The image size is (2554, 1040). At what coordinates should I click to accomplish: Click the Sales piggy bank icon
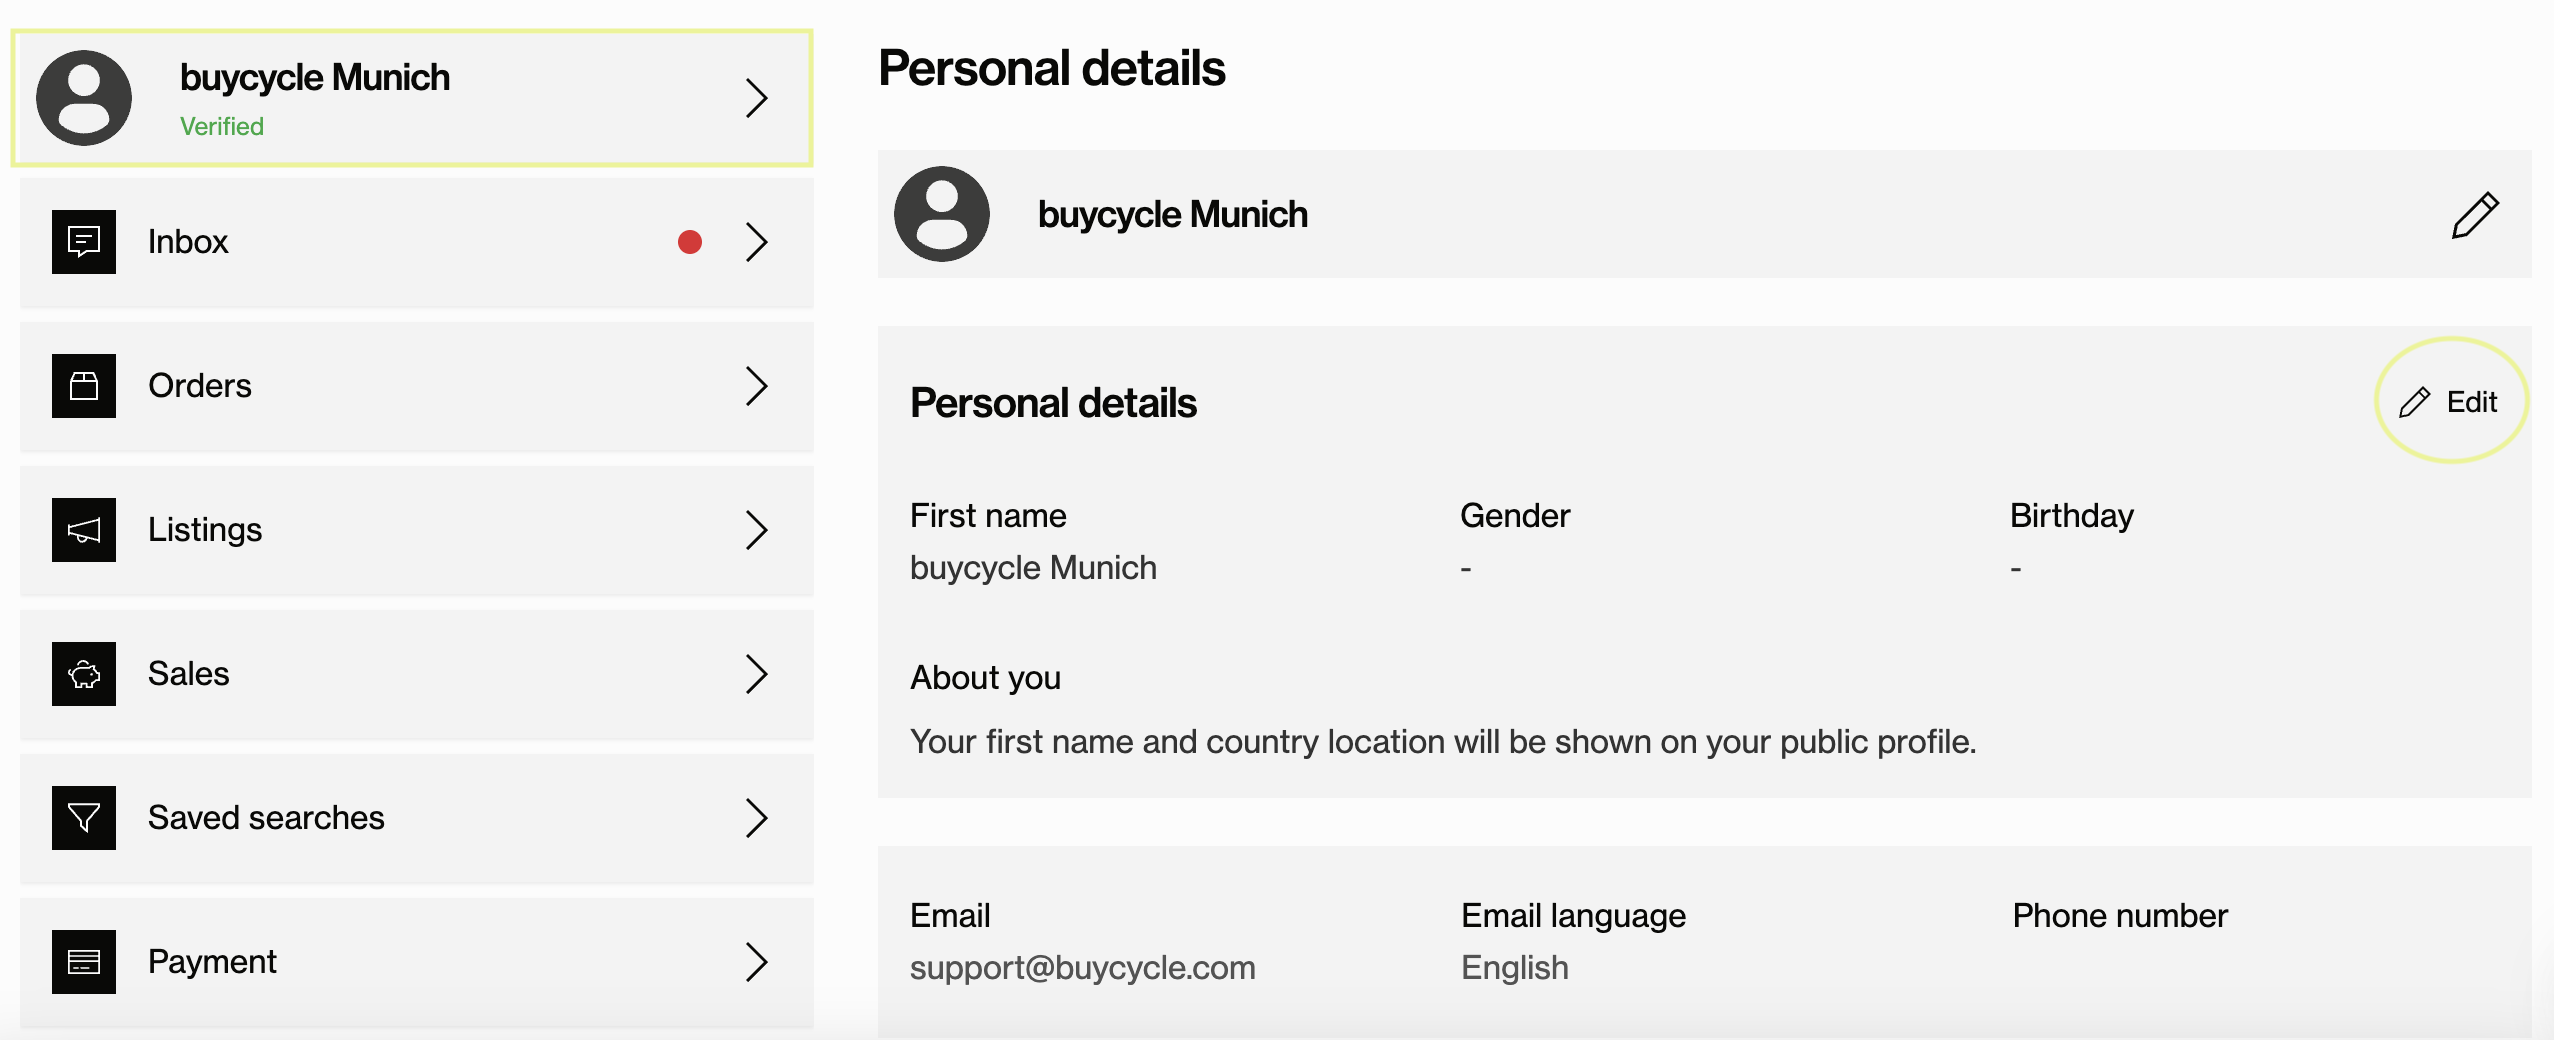point(84,674)
